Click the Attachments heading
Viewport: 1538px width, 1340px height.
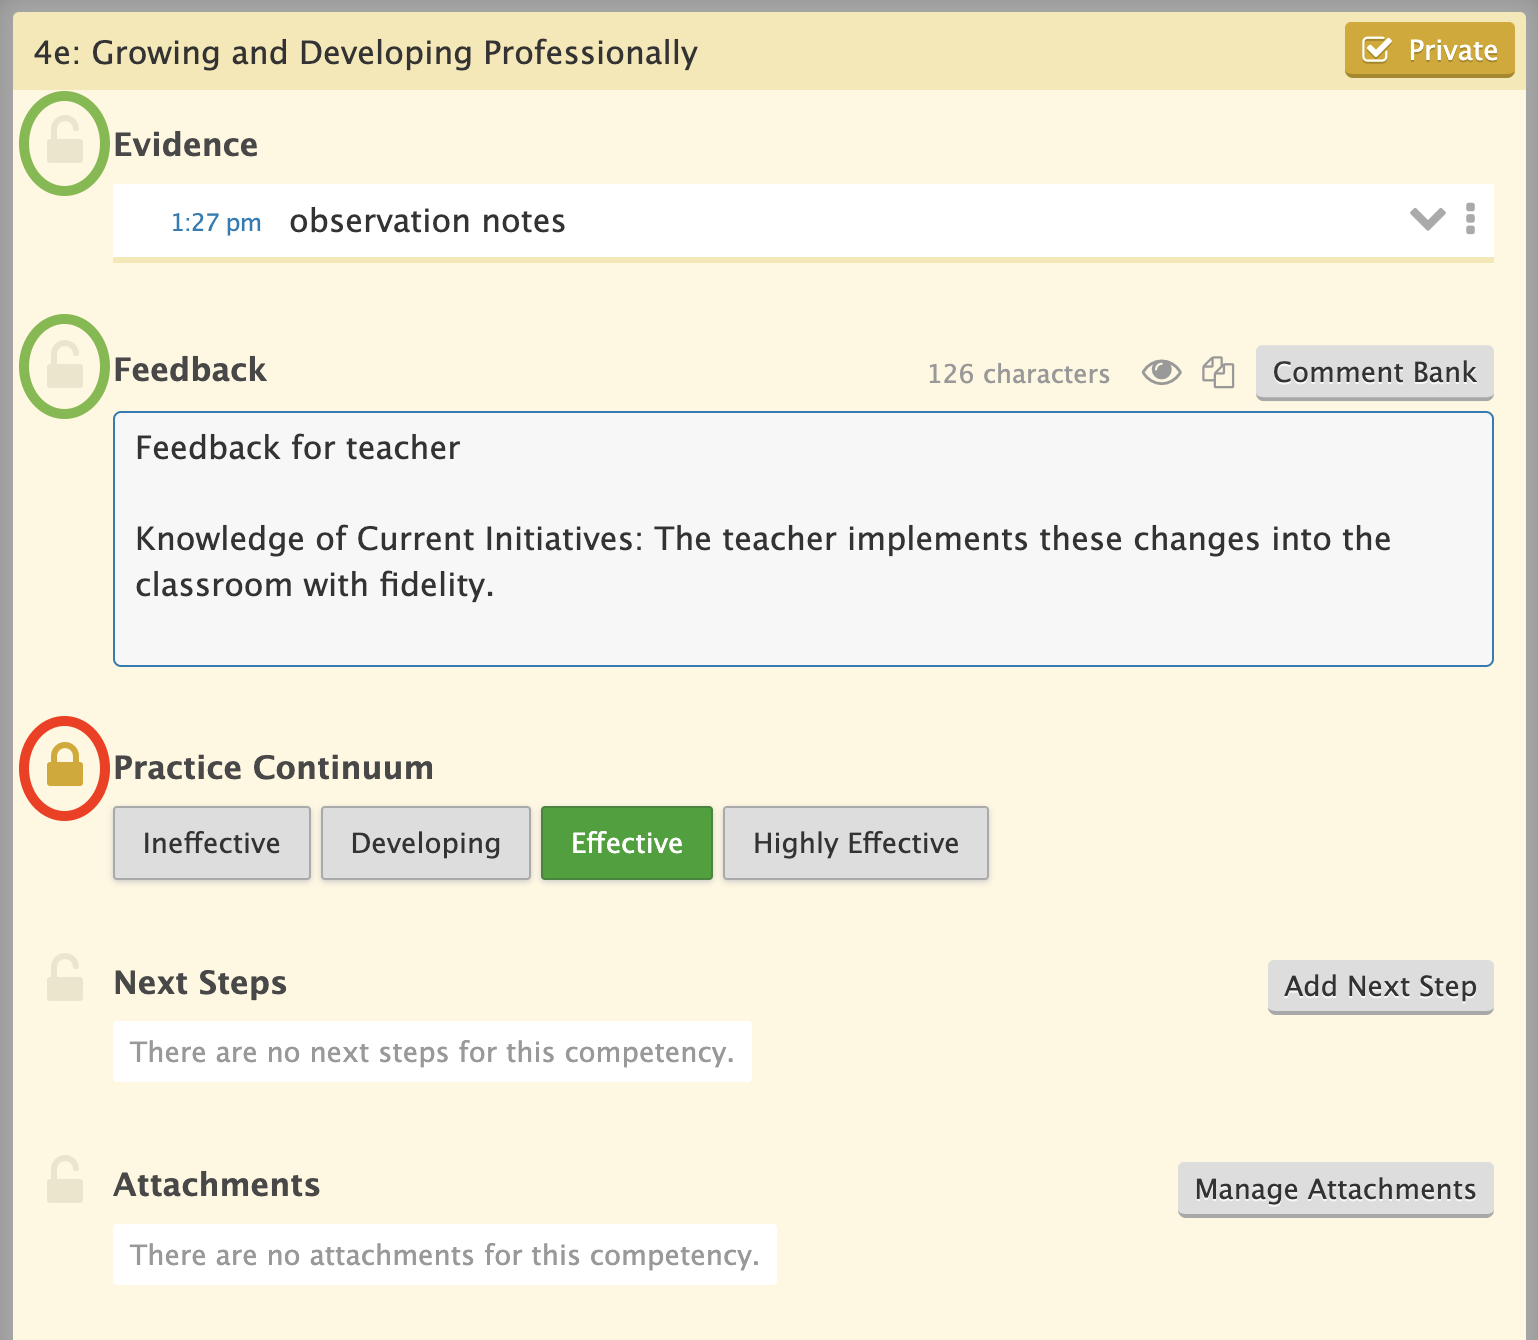tap(216, 1185)
